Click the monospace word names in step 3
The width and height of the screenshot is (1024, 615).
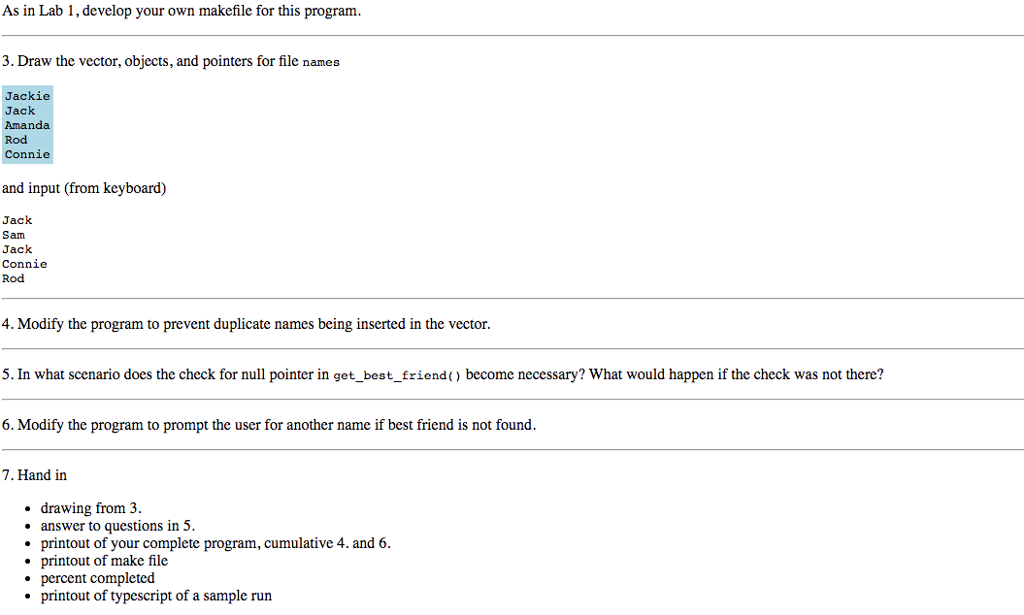[x=321, y=62]
